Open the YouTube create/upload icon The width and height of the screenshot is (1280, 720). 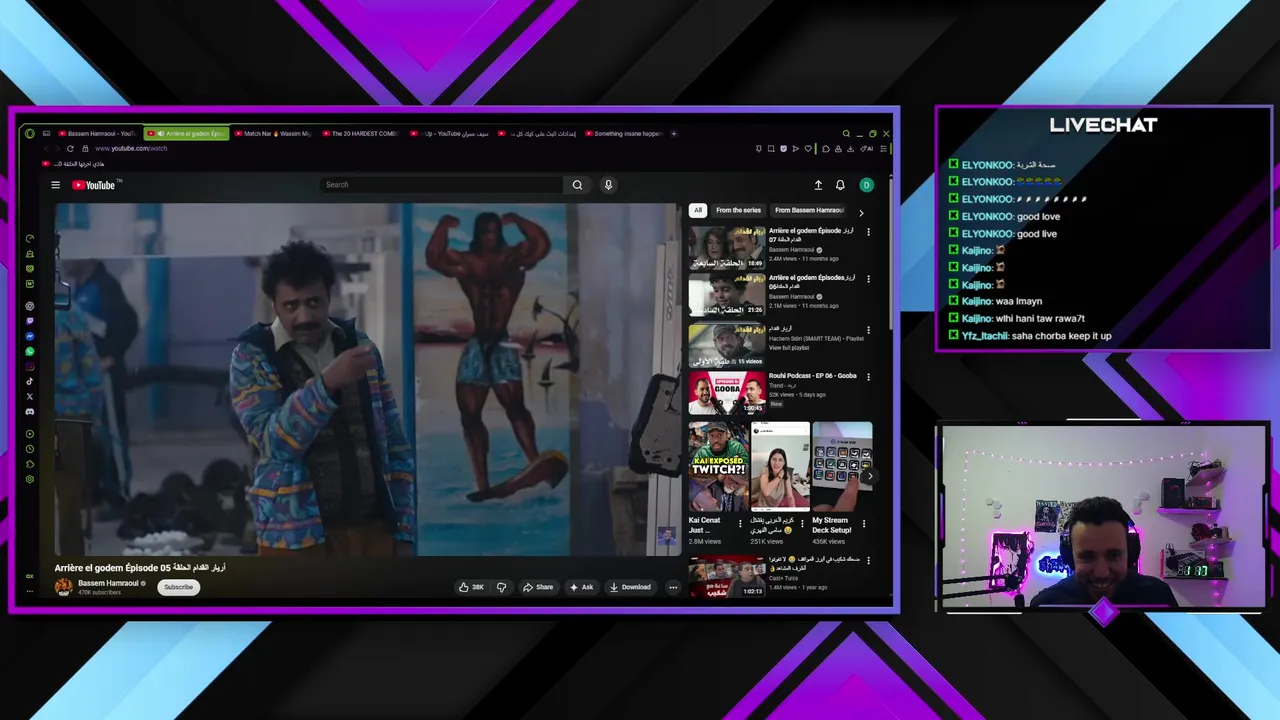tap(818, 185)
